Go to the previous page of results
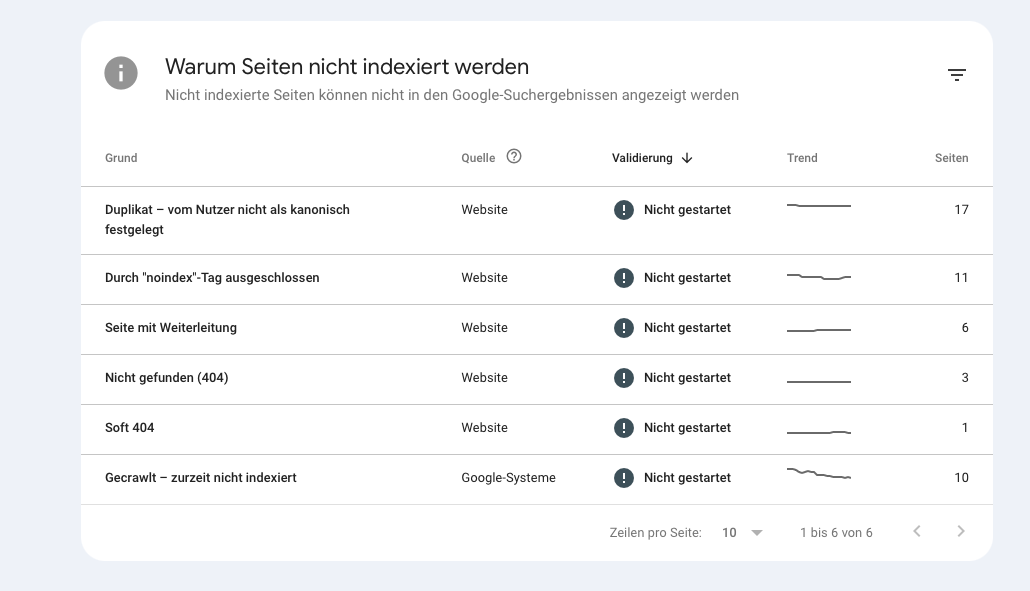The image size is (1030, 591). (916, 532)
